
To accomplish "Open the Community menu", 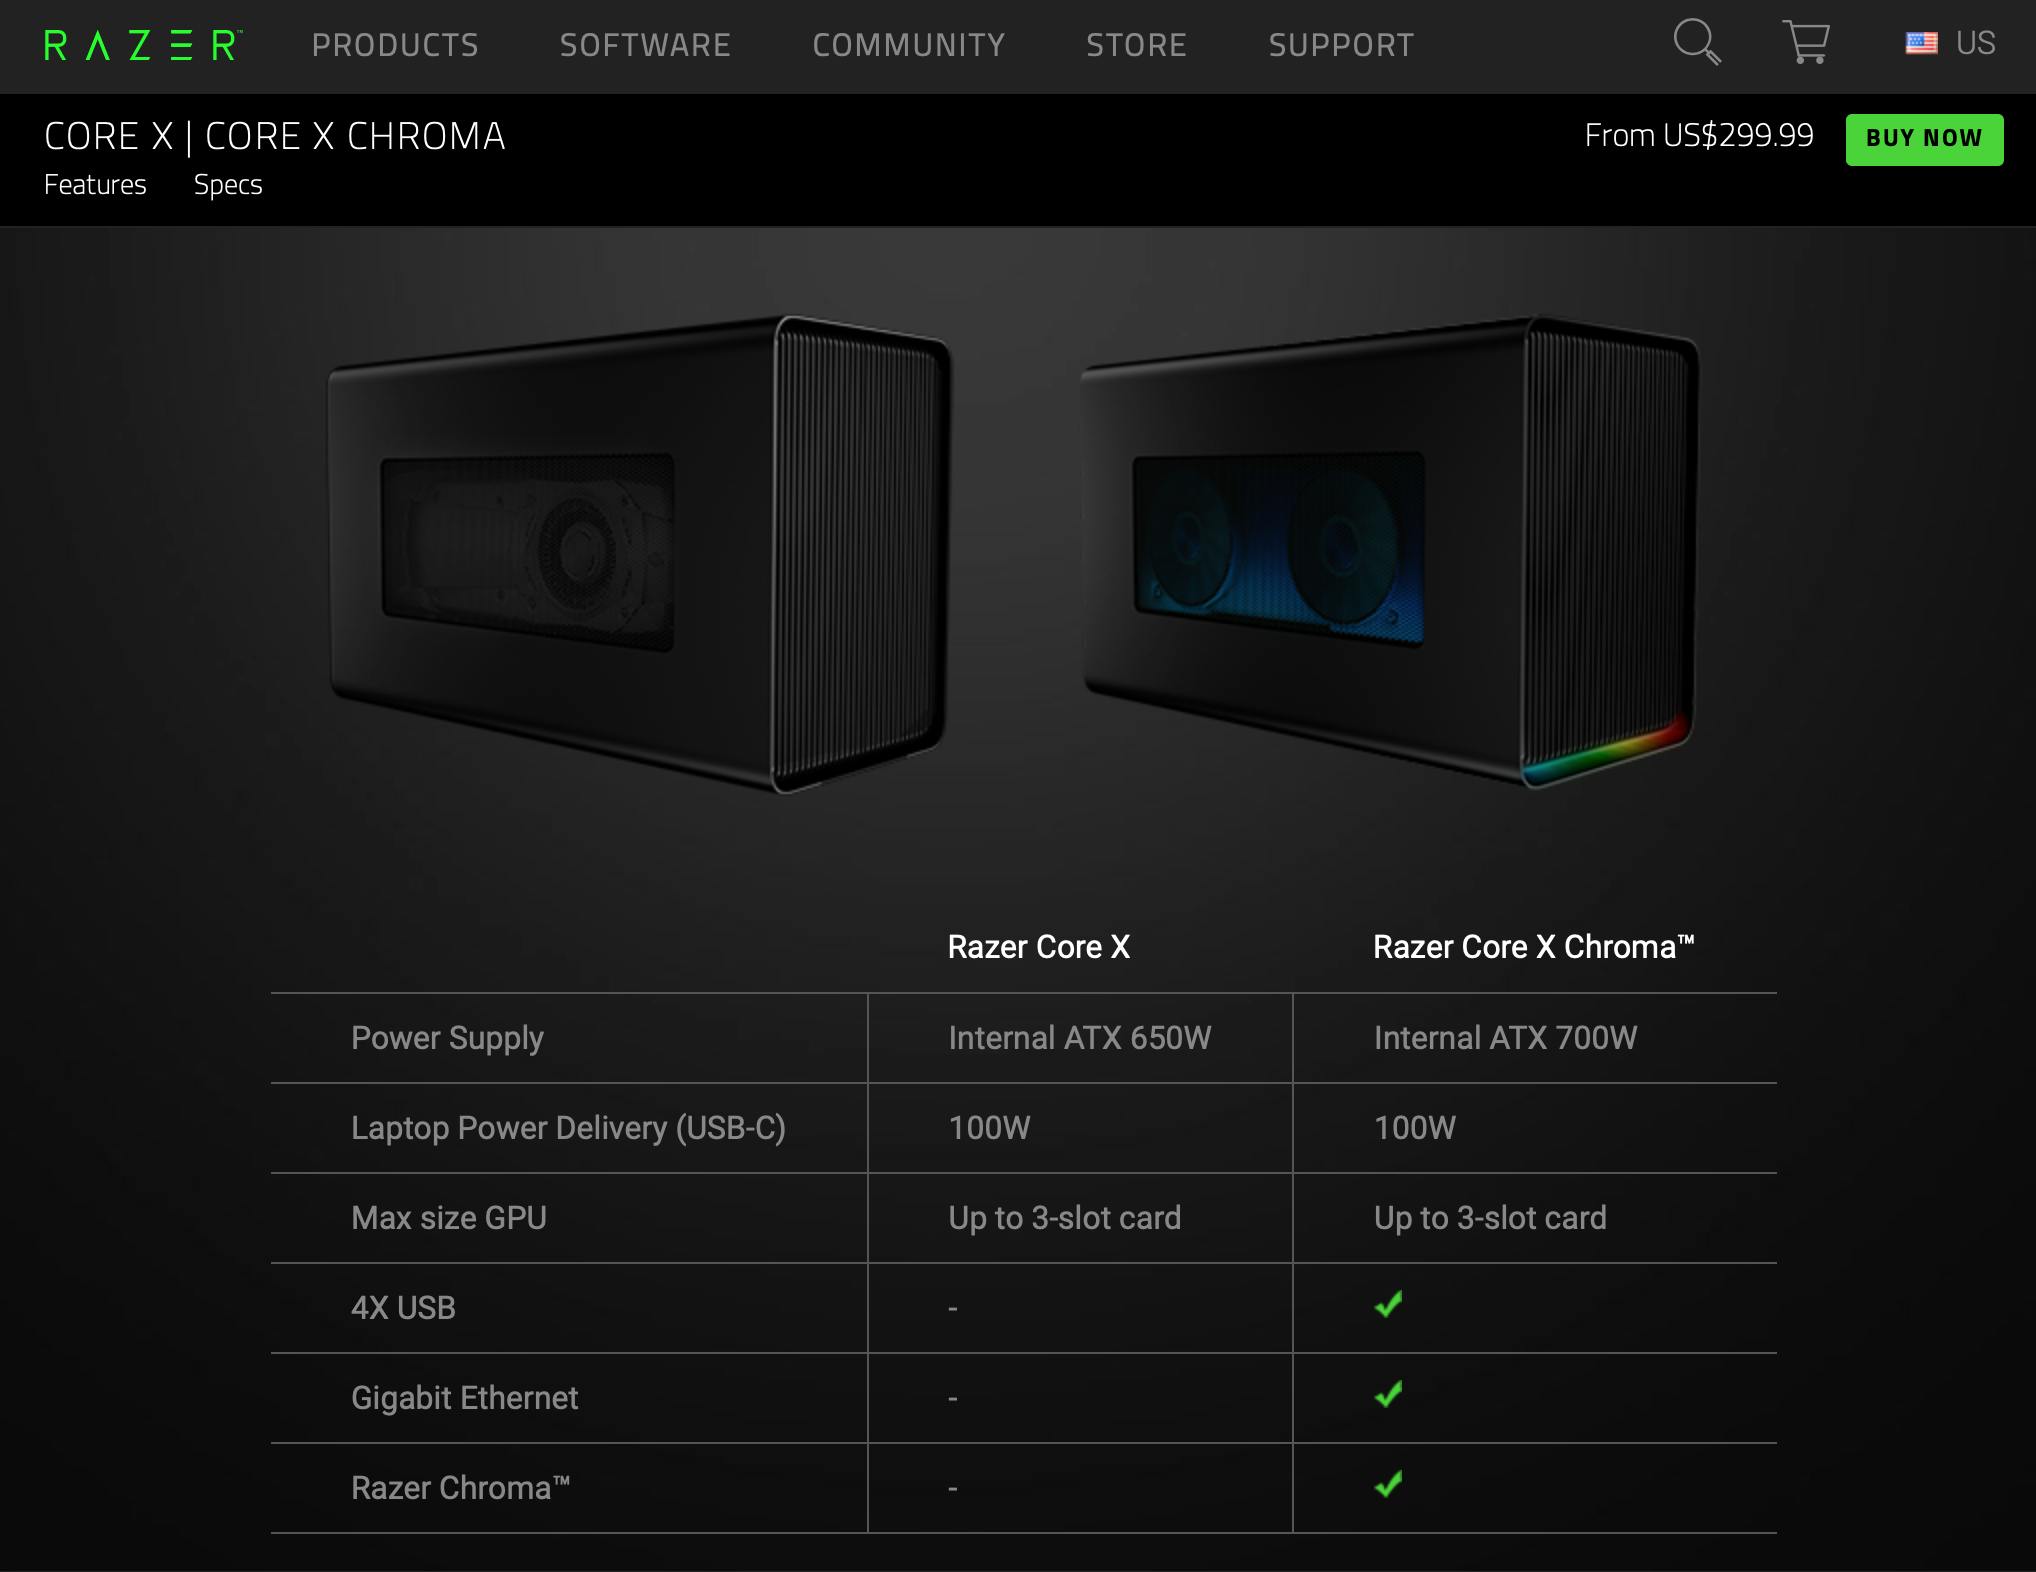I will pos(908,45).
